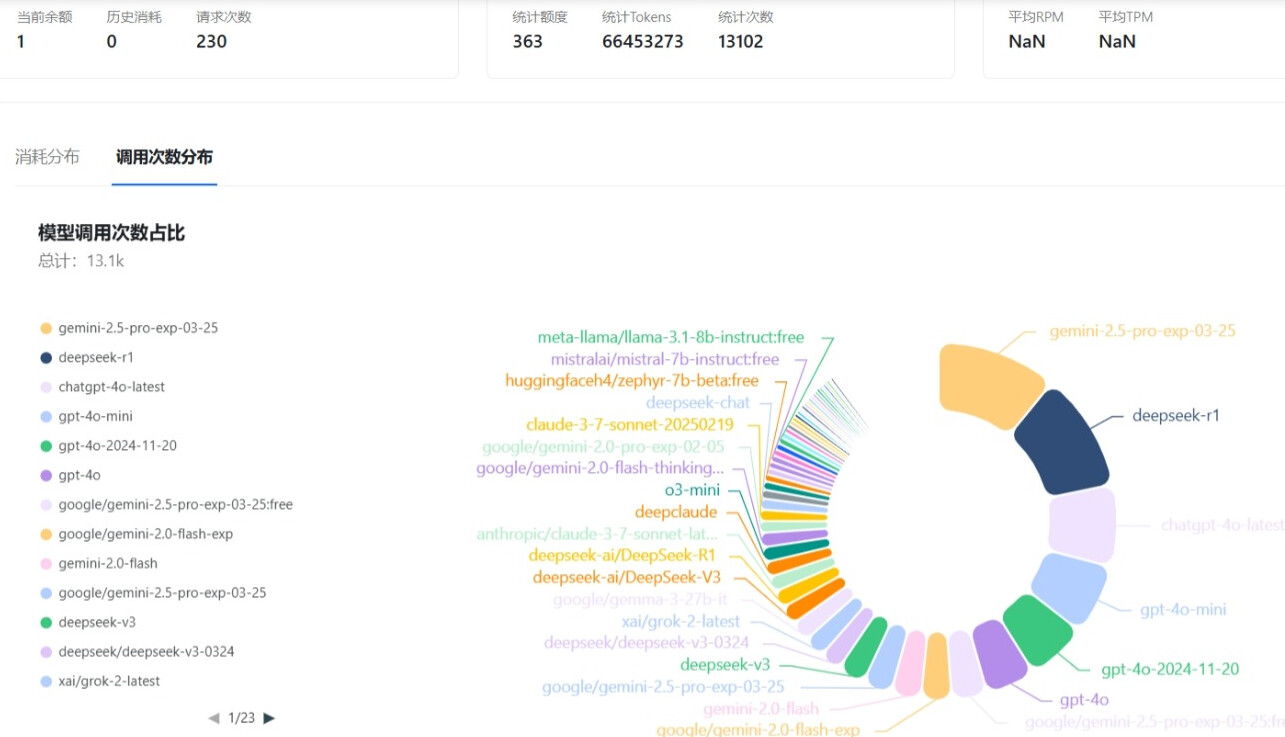
Task: Click the purple gpt-4o pie slice
Action: click(x=1000, y=654)
